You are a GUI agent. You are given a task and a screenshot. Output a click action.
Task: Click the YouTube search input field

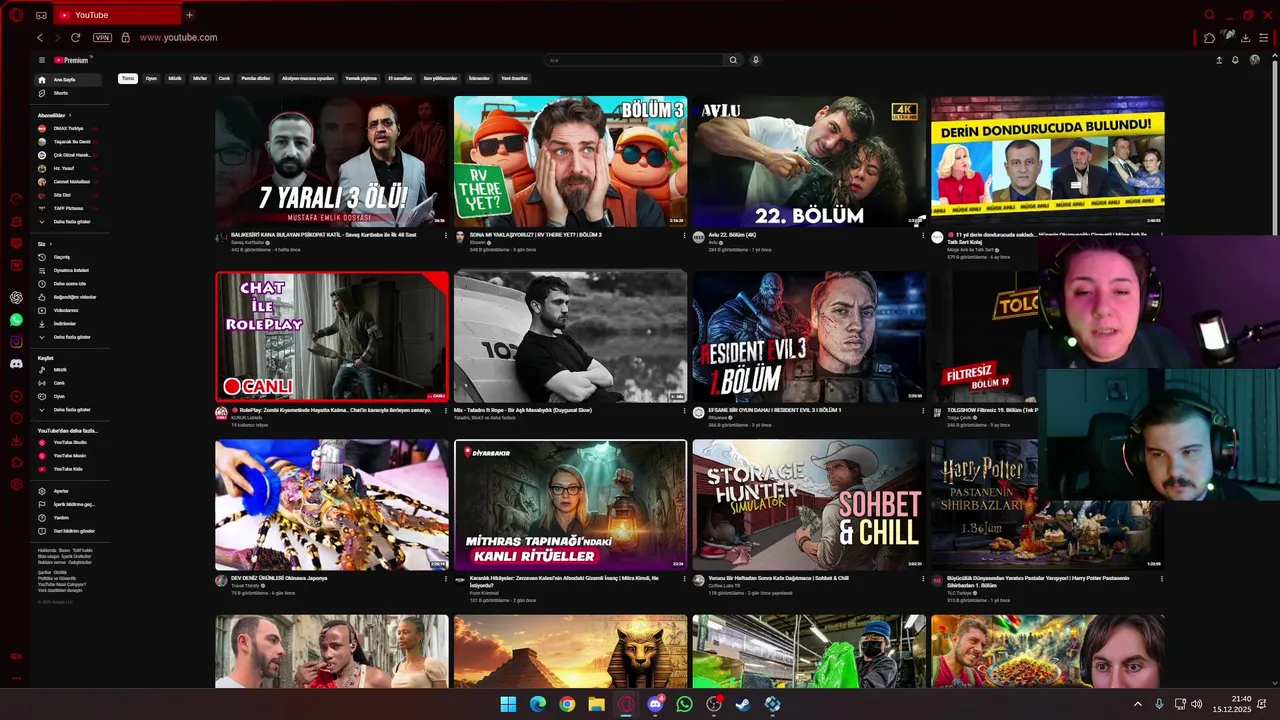click(634, 60)
